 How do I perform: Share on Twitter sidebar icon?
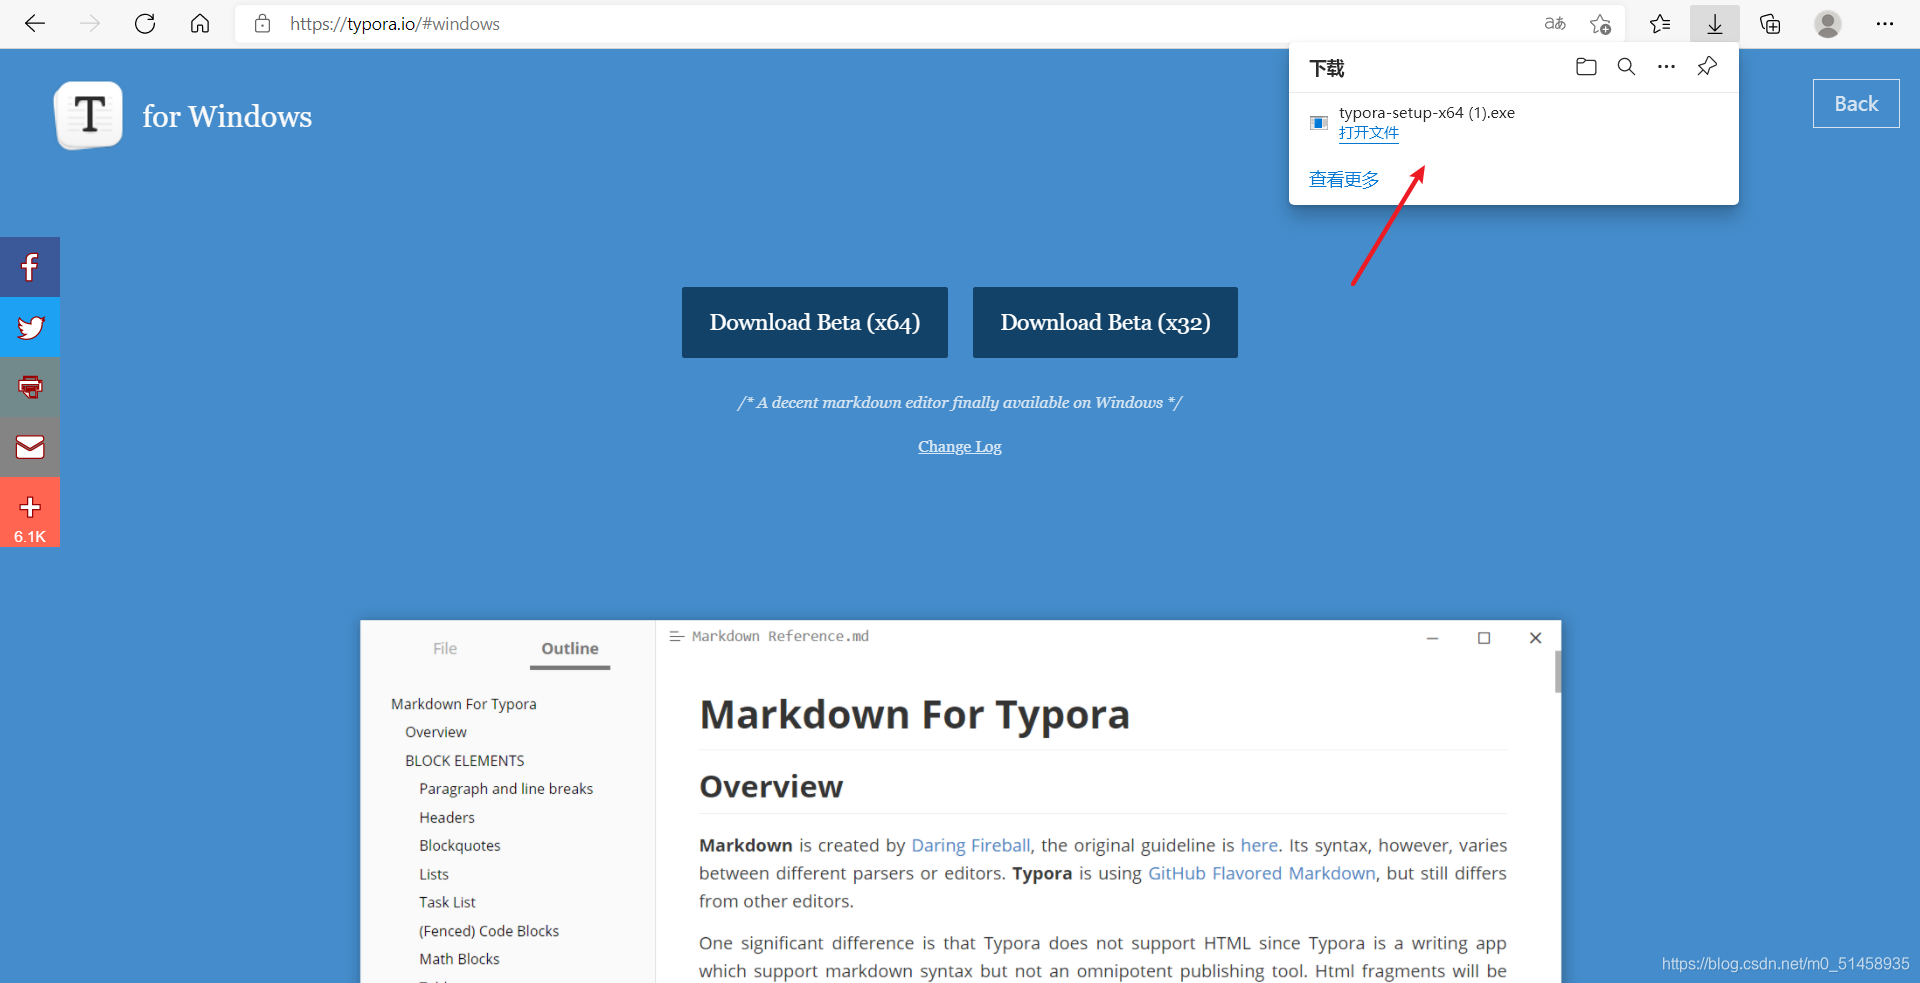coord(30,327)
